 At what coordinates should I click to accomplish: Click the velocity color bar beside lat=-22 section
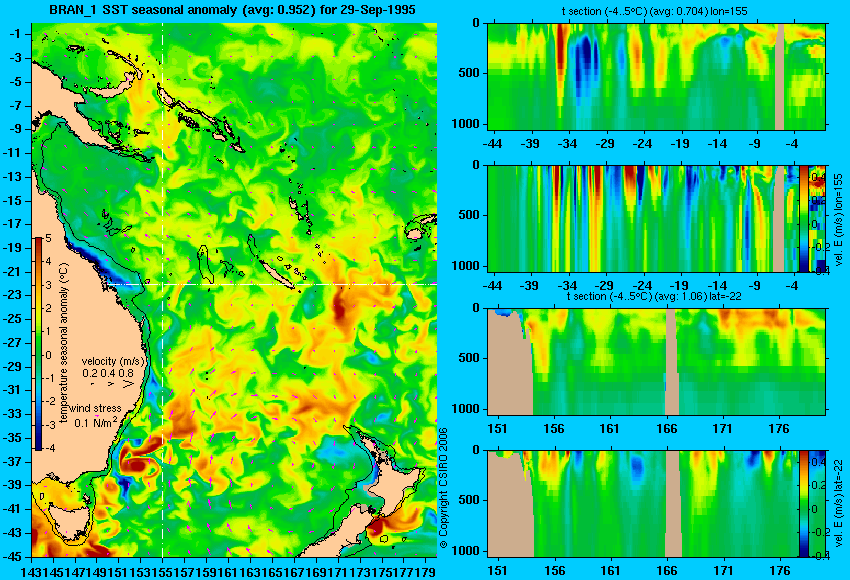(803, 504)
